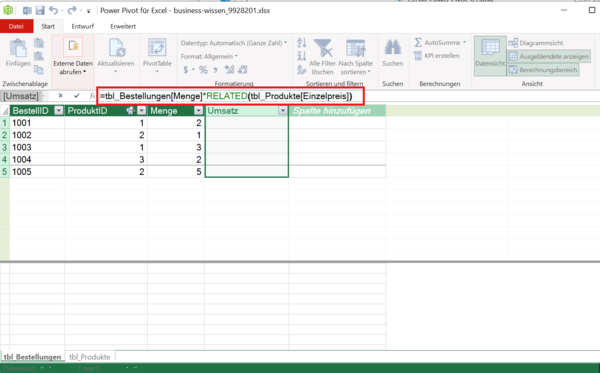The image size is (600, 373).
Task: Decrease decimal places icon
Action: [243, 70]
